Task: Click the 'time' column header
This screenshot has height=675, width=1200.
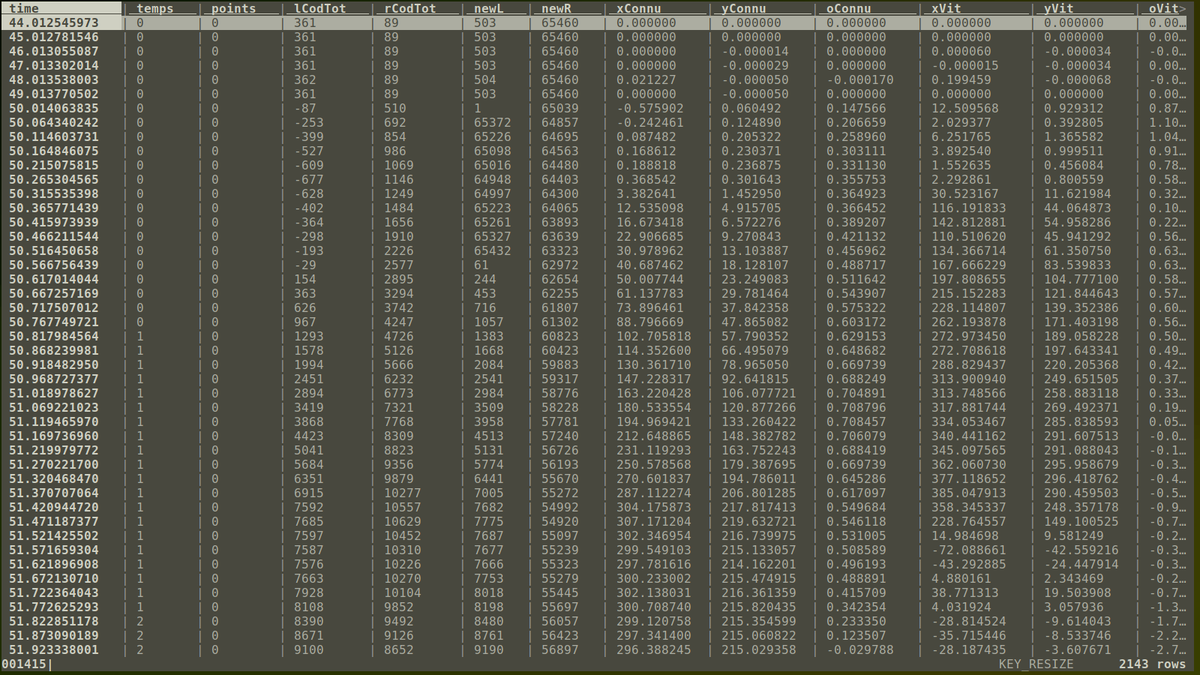Action: [23, 8]
